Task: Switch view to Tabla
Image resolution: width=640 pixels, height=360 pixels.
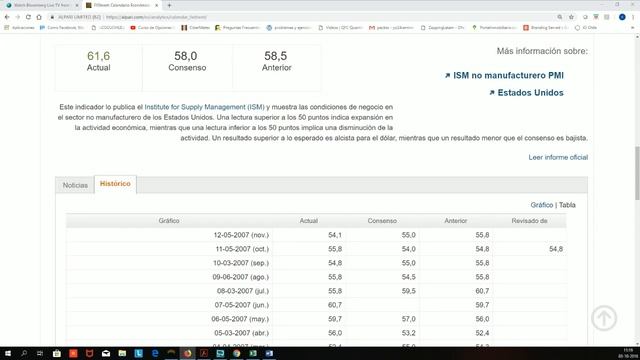Action: [567, 205]
